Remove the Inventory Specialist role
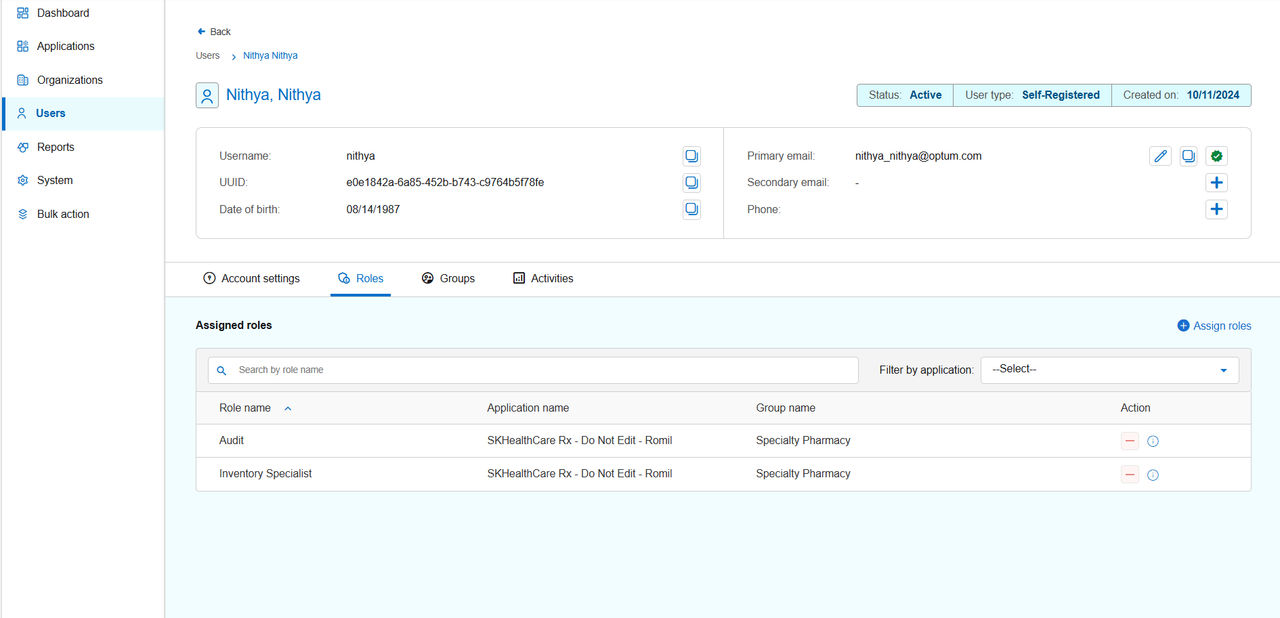The width and height of the screenshot is (1280, 618). point(1130,474)
